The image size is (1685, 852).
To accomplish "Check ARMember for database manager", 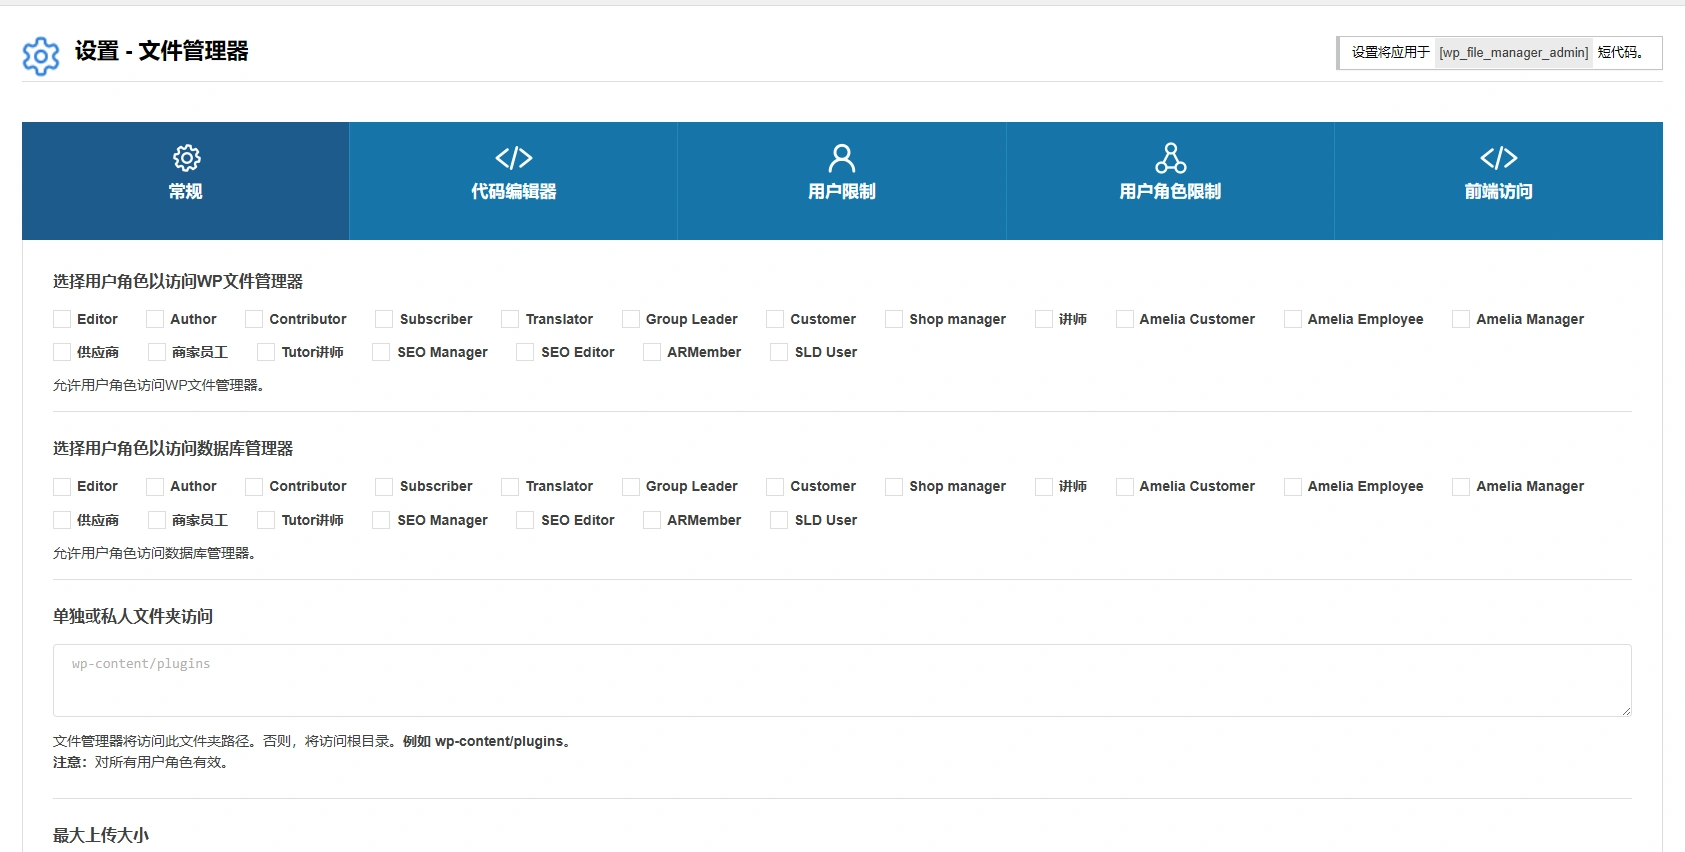I will [x=652, y=520].
